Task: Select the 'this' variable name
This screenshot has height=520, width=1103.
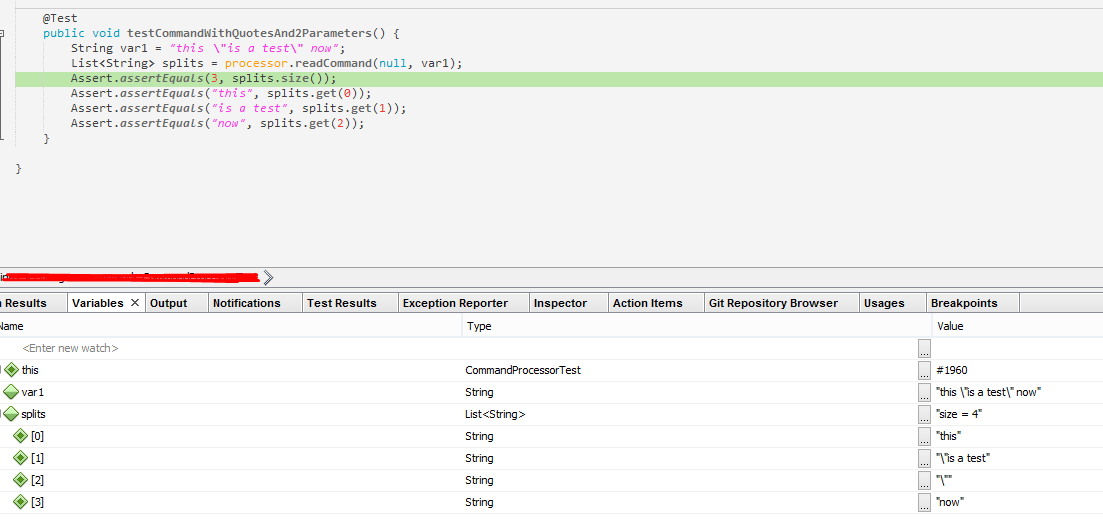Action: (x=30, y=370)
